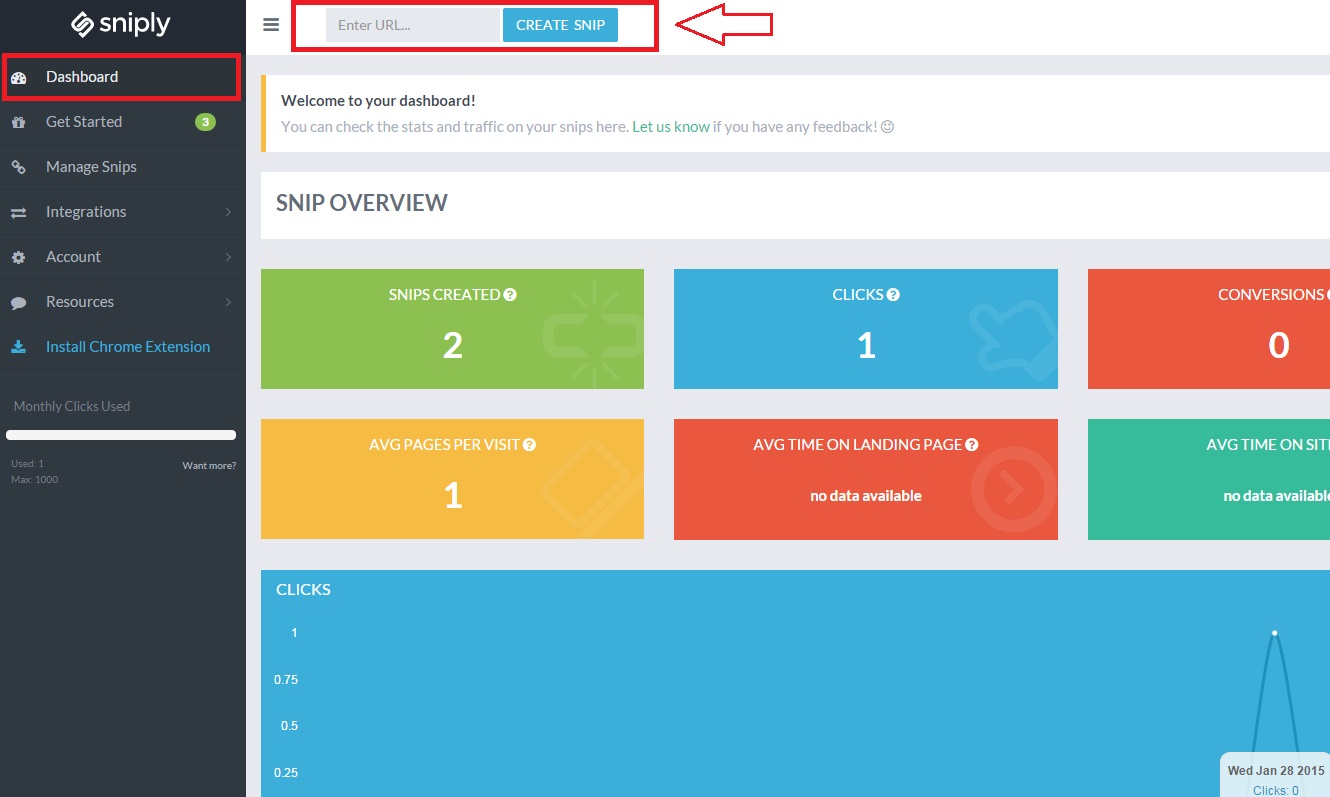Click the gear icon beside Account
1330x797 pixels.
click(18, 258)
